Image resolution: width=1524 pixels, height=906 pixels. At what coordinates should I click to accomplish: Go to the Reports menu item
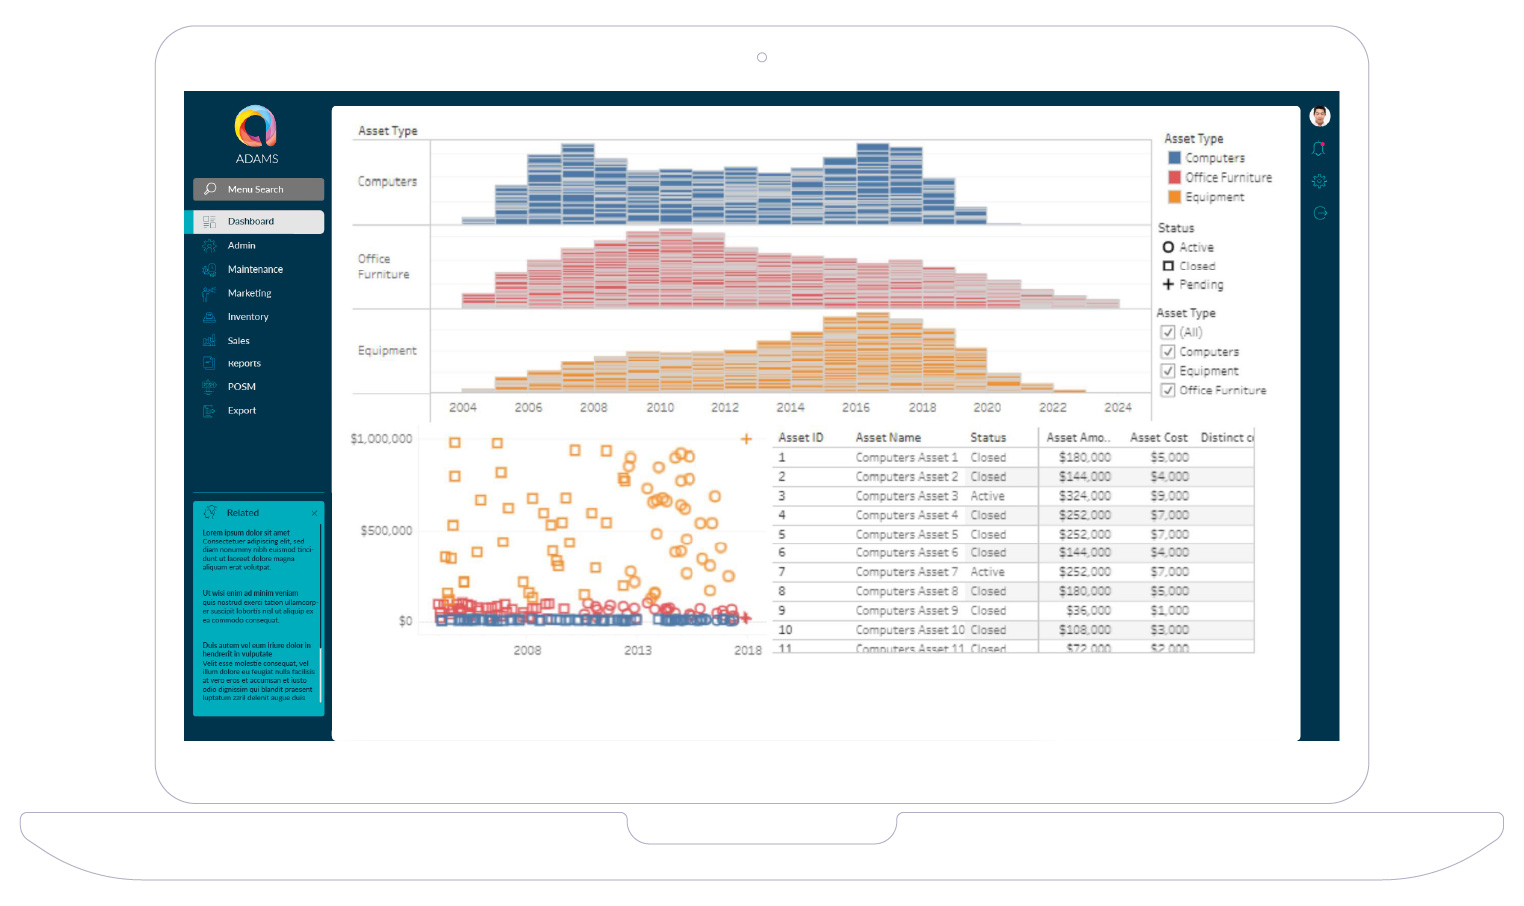(244, 364)
